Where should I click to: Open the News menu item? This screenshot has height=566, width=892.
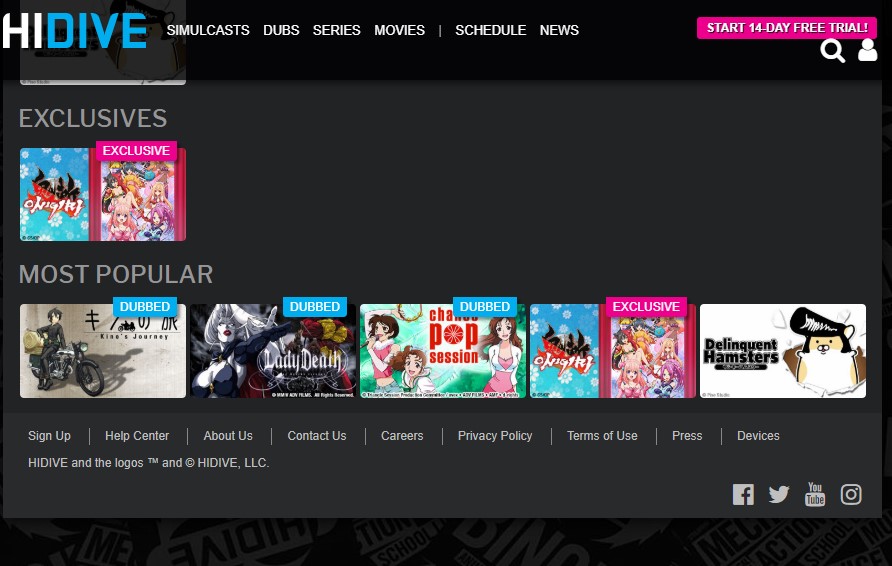(x=559, y=30)
